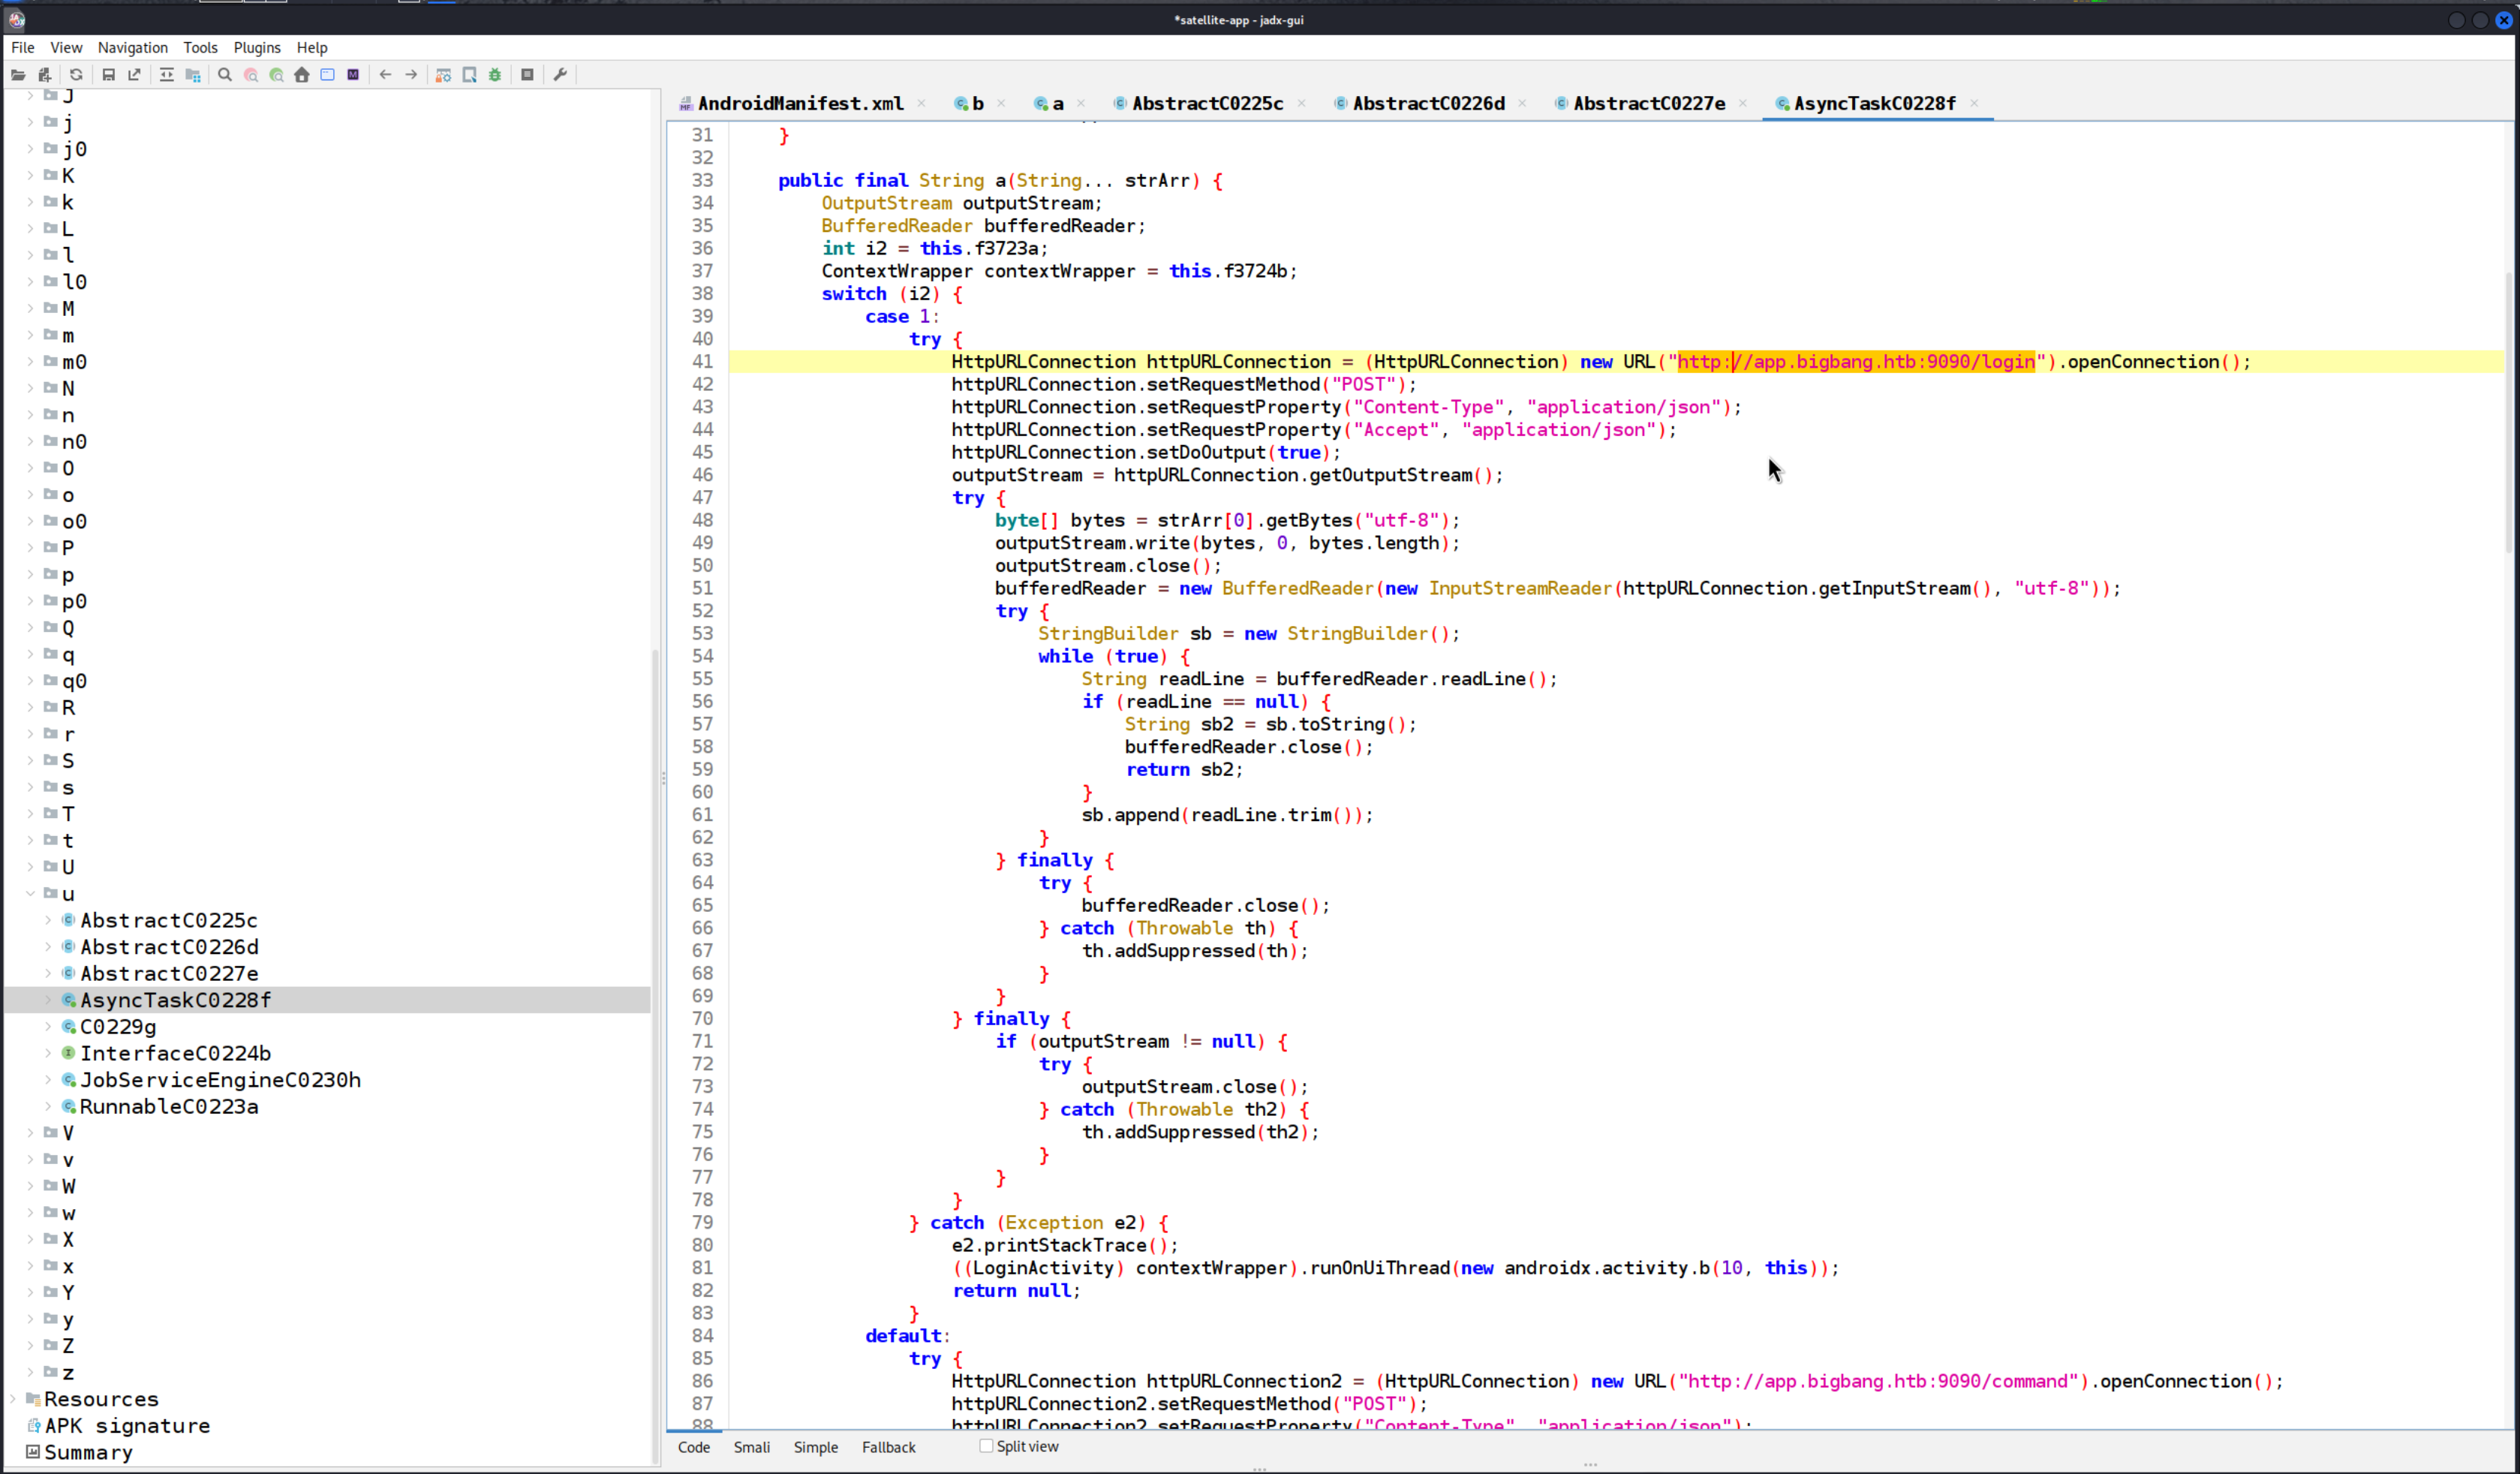Expand the V package folder
The height and width of the screenshot is (1474, 2520).
pyautogui.click(x=31, y=1133)
